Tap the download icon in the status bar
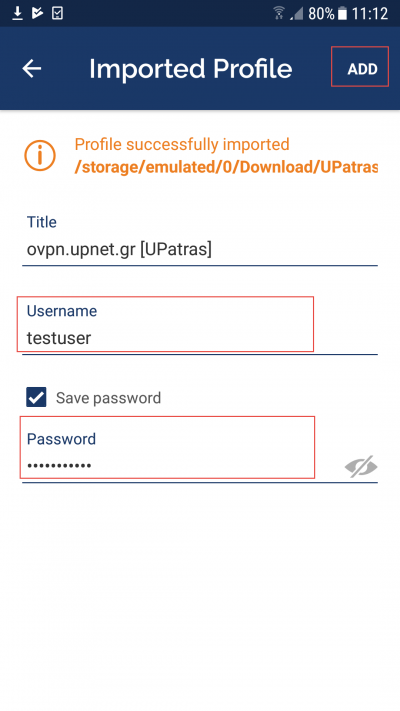This screenshot has height=711, width=400. click(x=18, y=14)
